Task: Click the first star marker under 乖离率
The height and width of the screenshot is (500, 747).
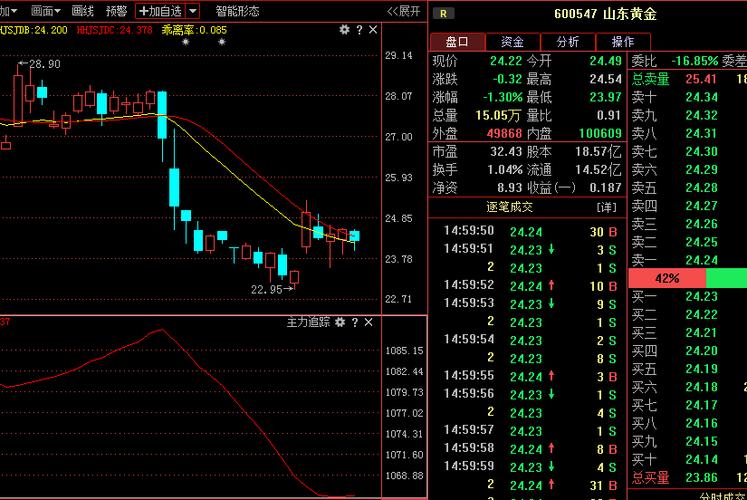Action: click(185, 43)
